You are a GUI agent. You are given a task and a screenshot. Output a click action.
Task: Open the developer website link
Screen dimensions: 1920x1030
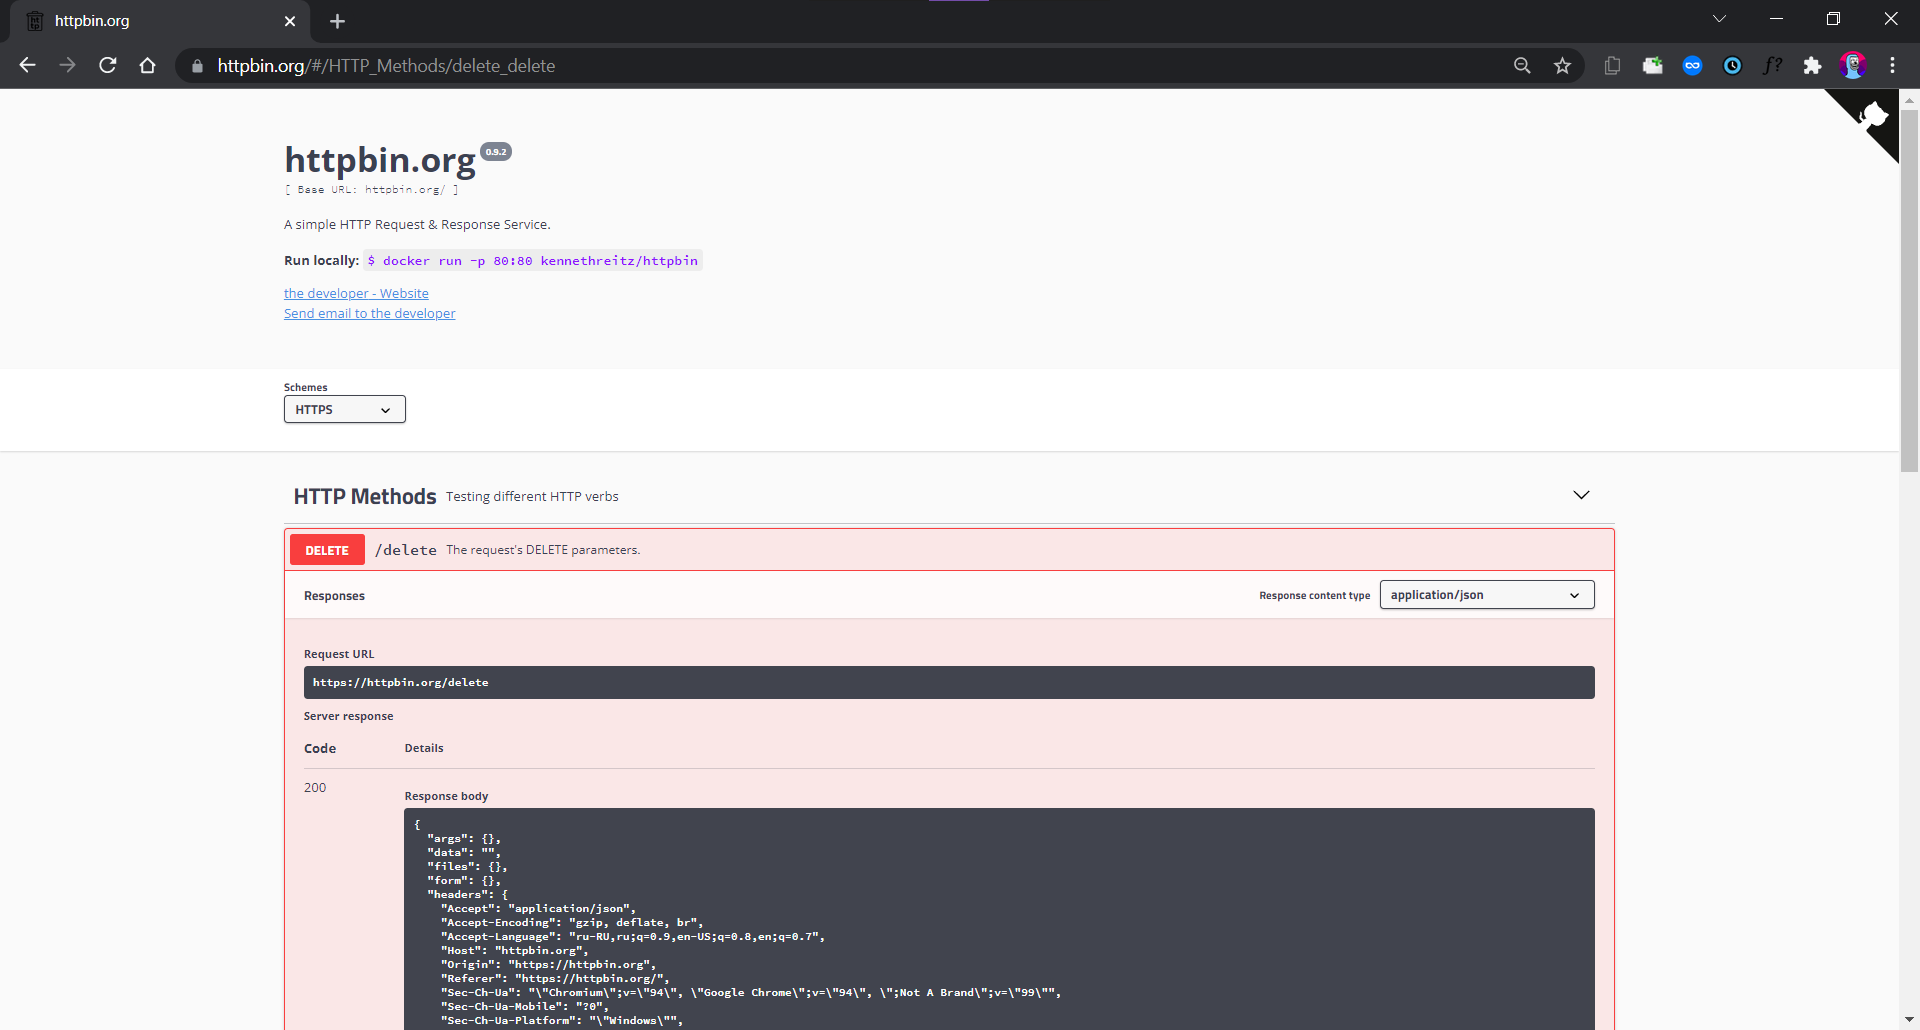pyautogui.click(x=356, y=293)
